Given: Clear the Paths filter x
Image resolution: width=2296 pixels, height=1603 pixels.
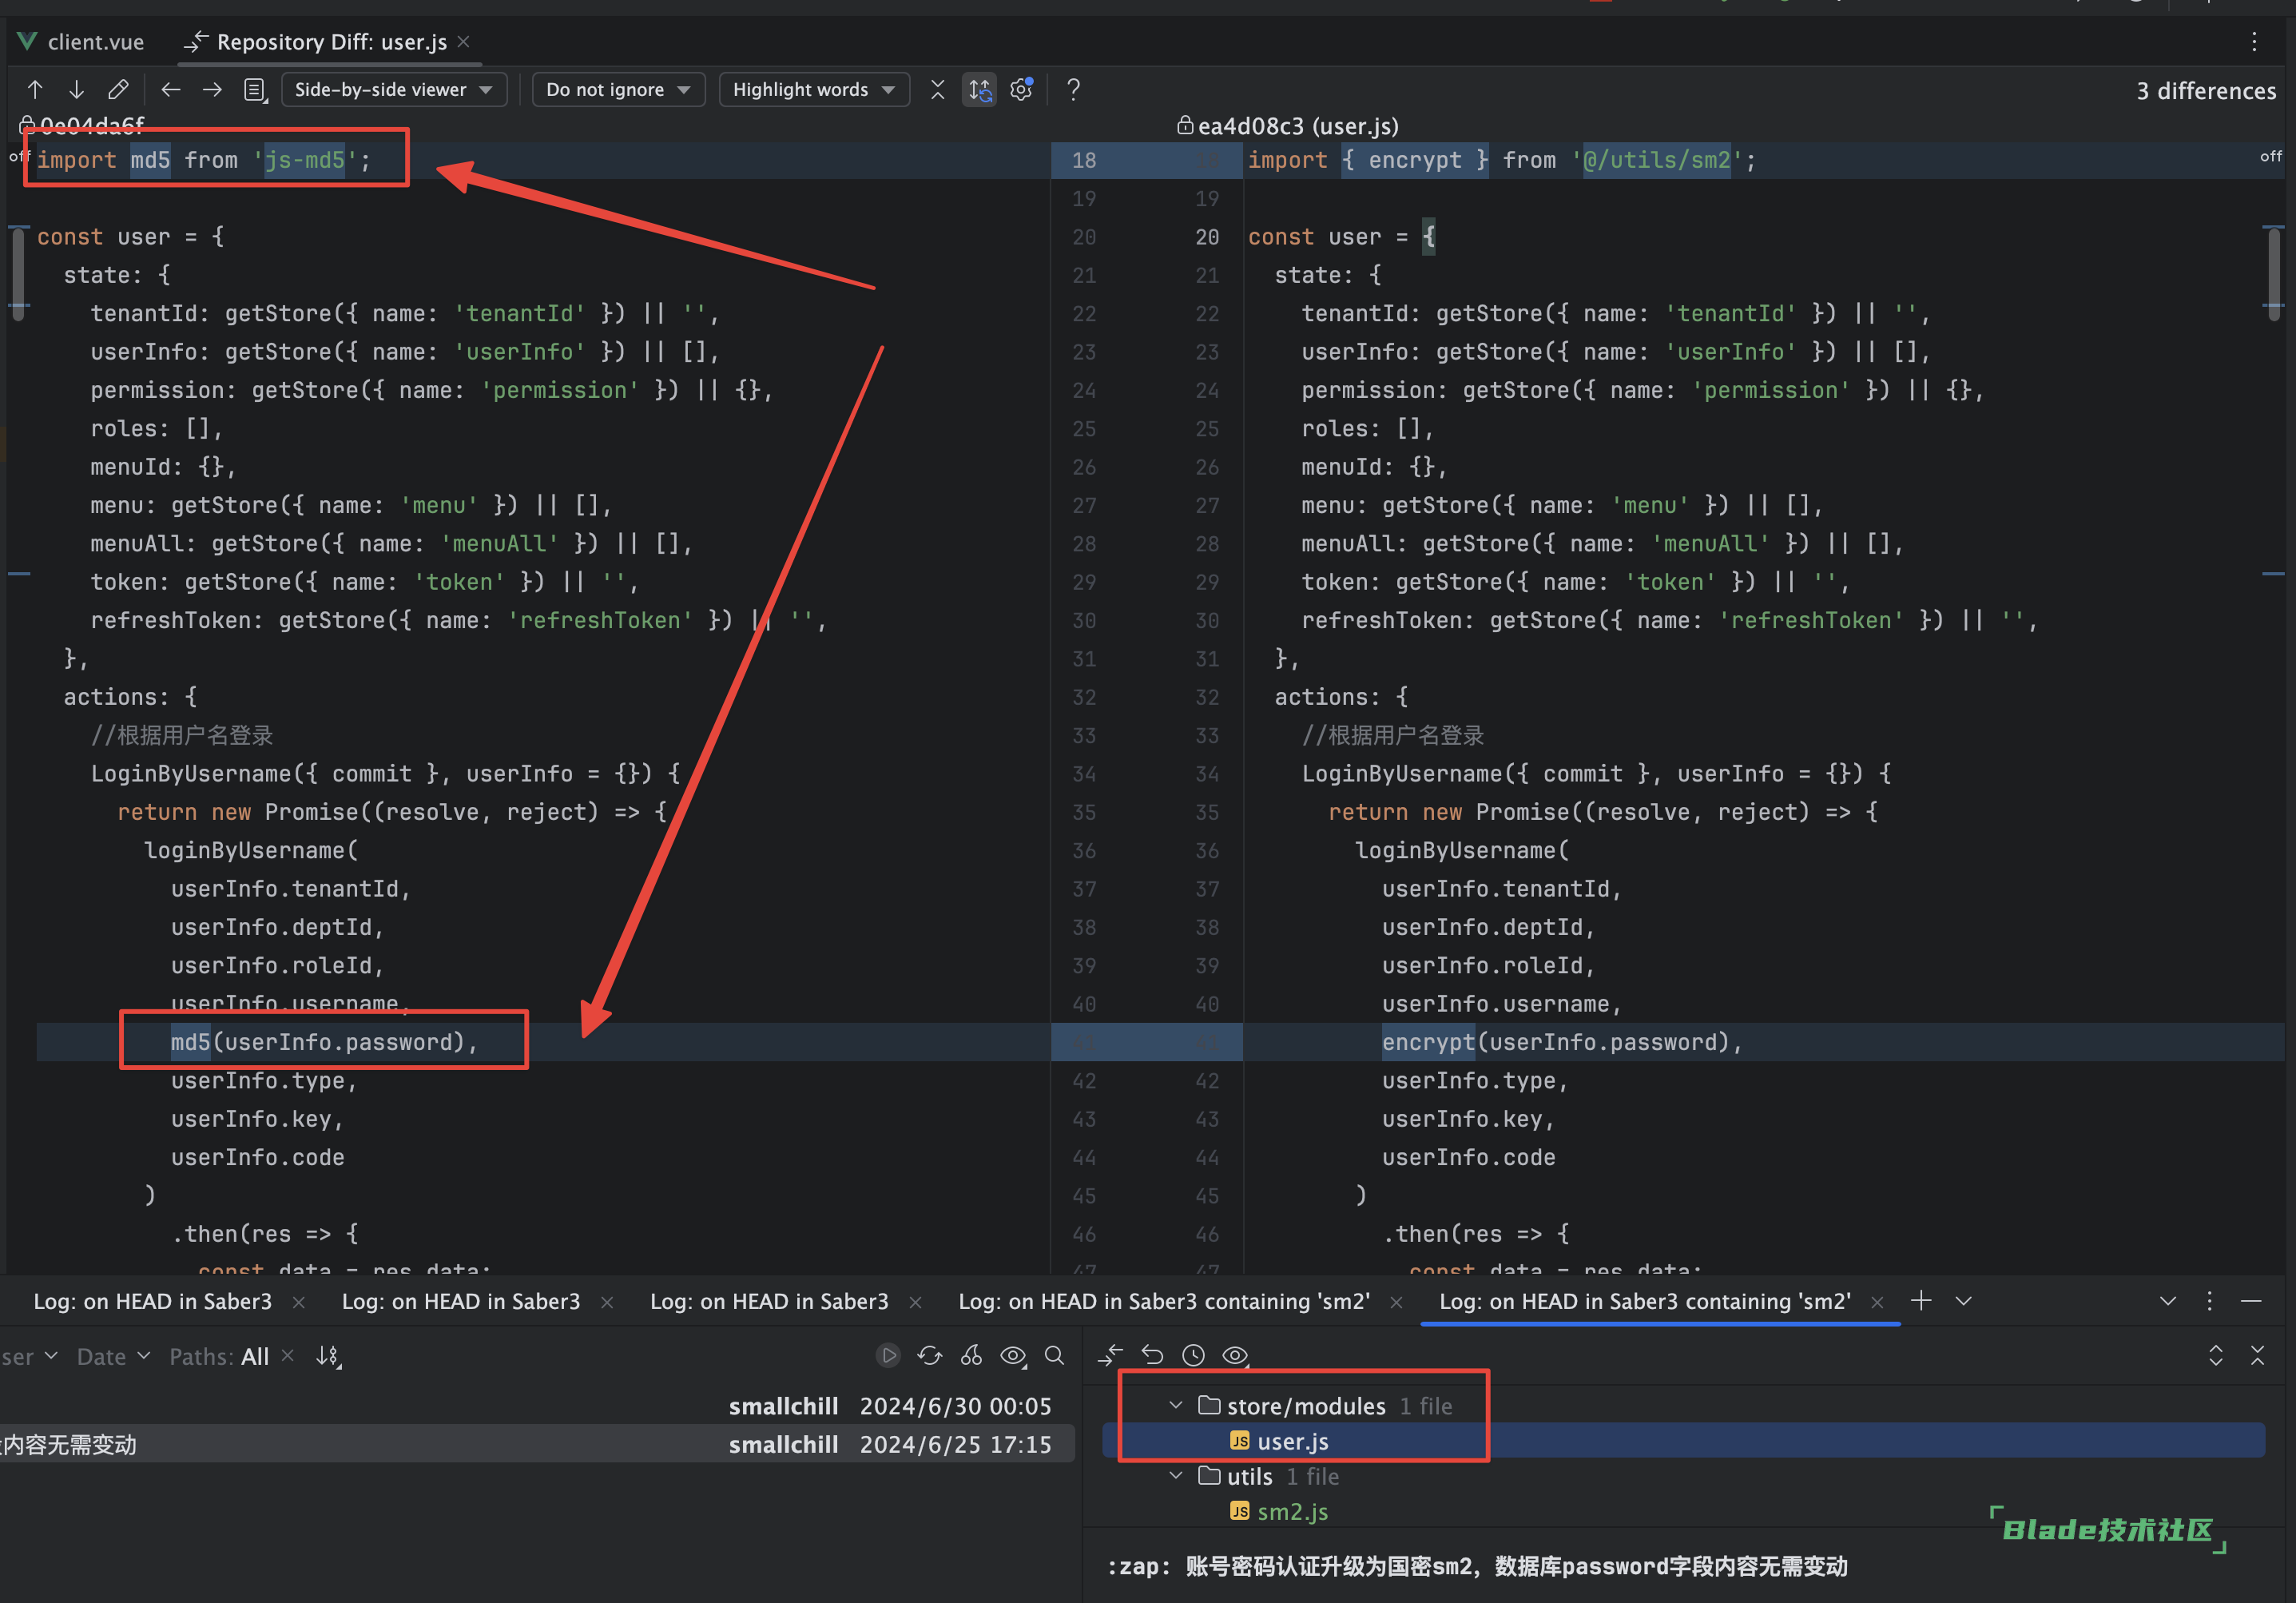Looking at the screenshot, I should pos(288,1355).
